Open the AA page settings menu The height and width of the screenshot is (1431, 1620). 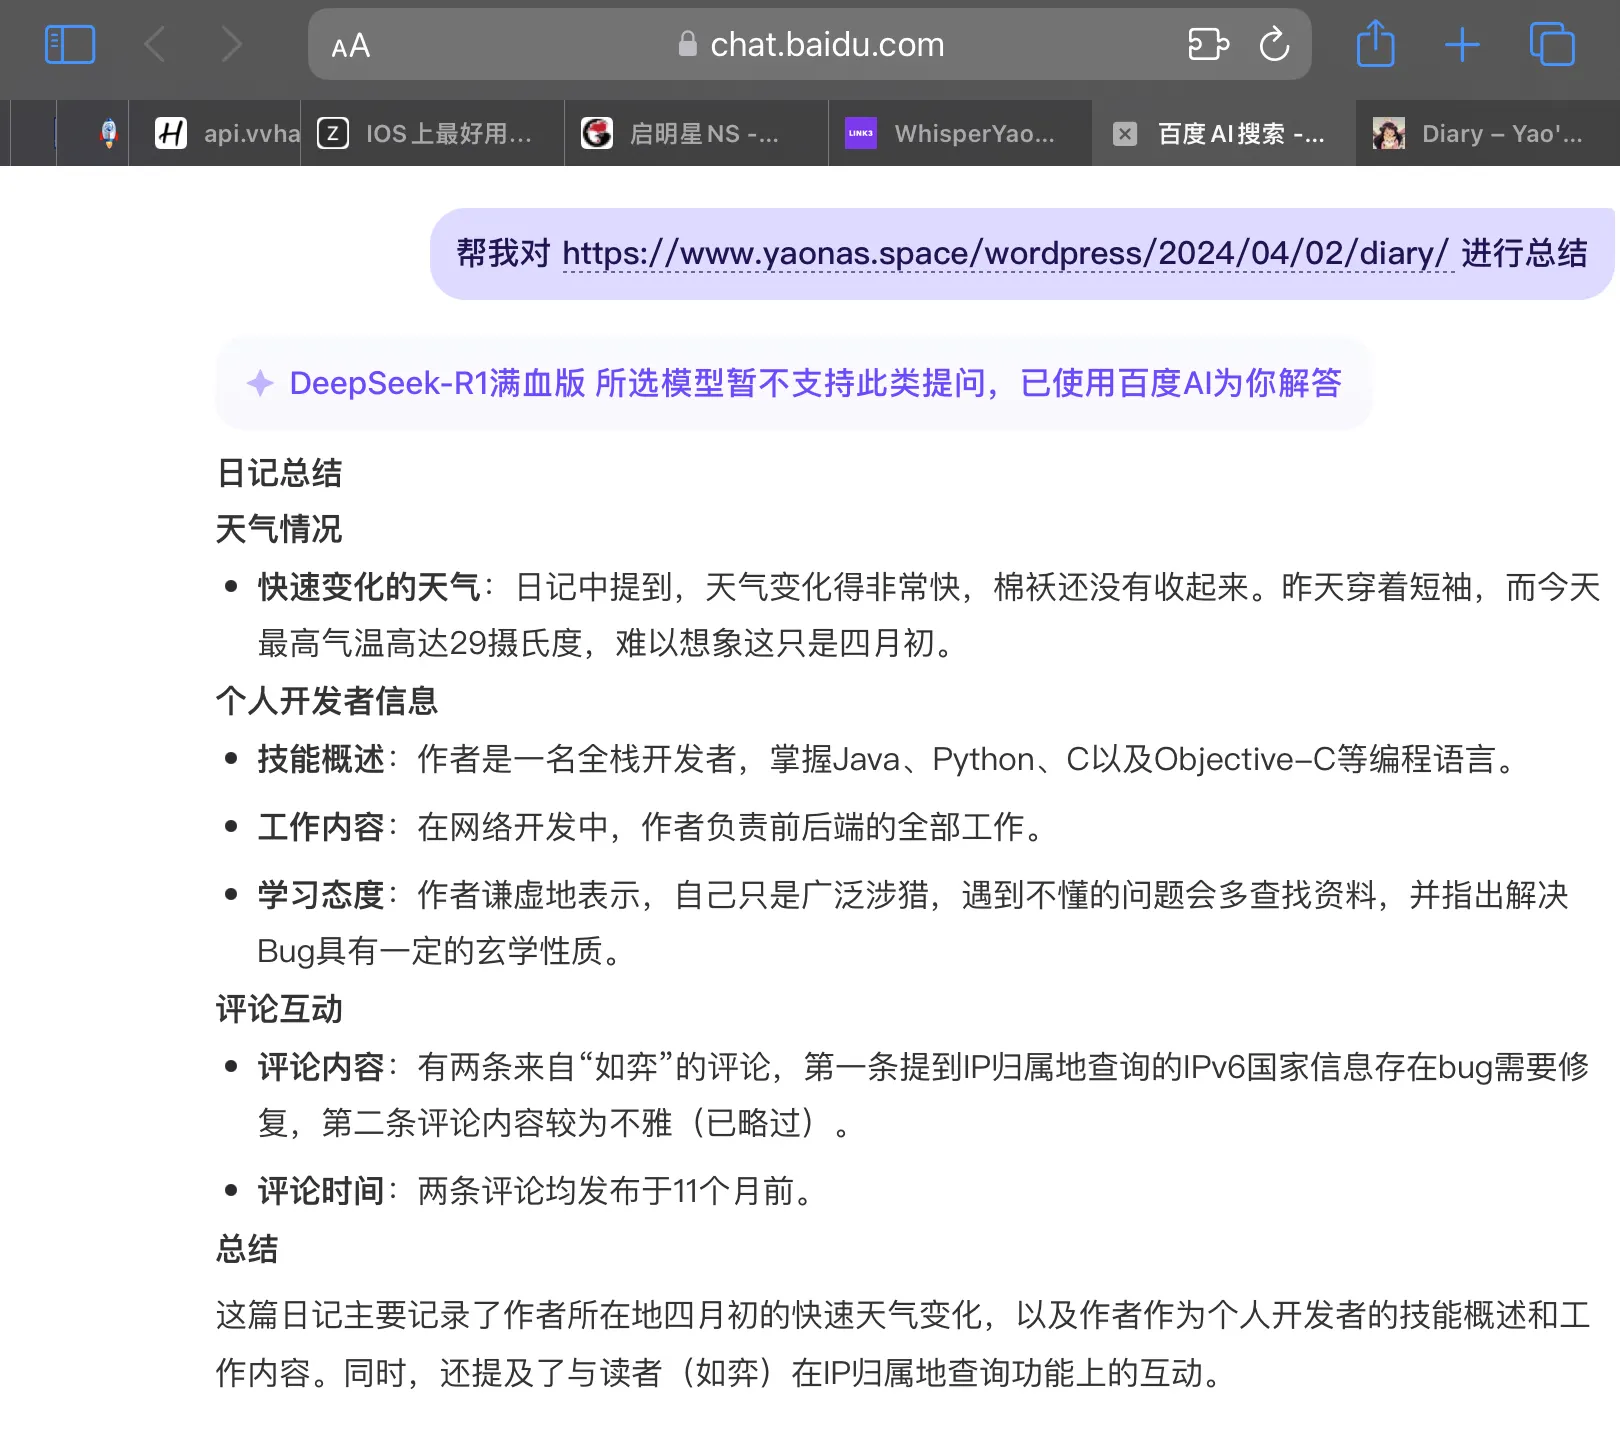(x=349, y=44)
